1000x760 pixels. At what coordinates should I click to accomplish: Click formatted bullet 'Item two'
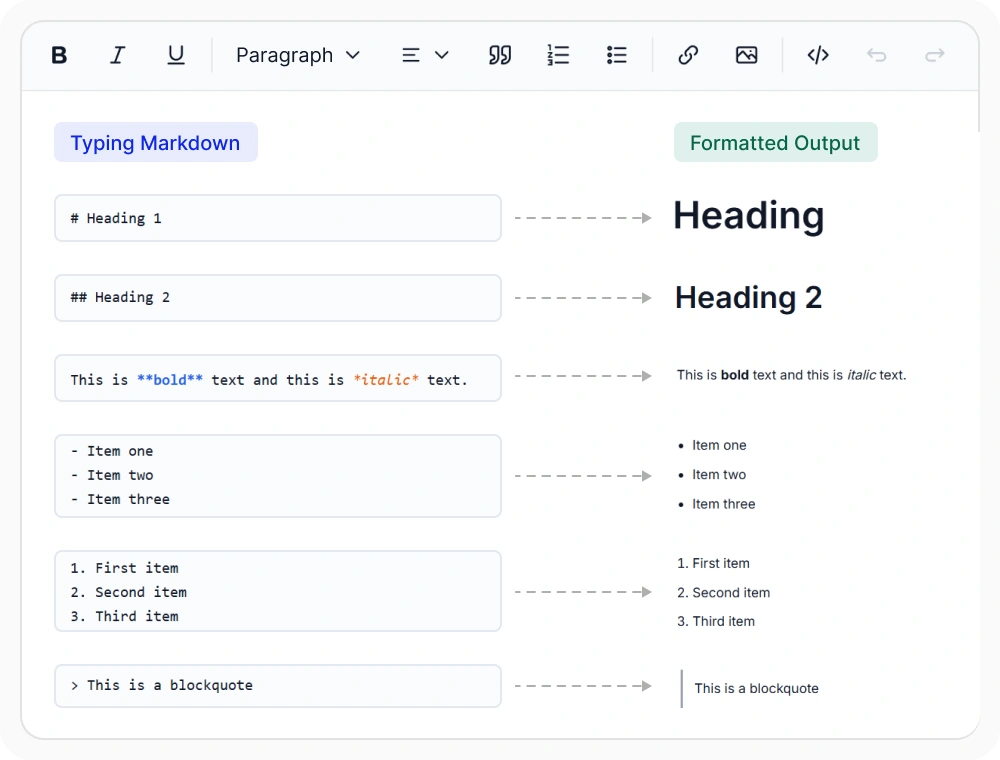click(712, 474)
